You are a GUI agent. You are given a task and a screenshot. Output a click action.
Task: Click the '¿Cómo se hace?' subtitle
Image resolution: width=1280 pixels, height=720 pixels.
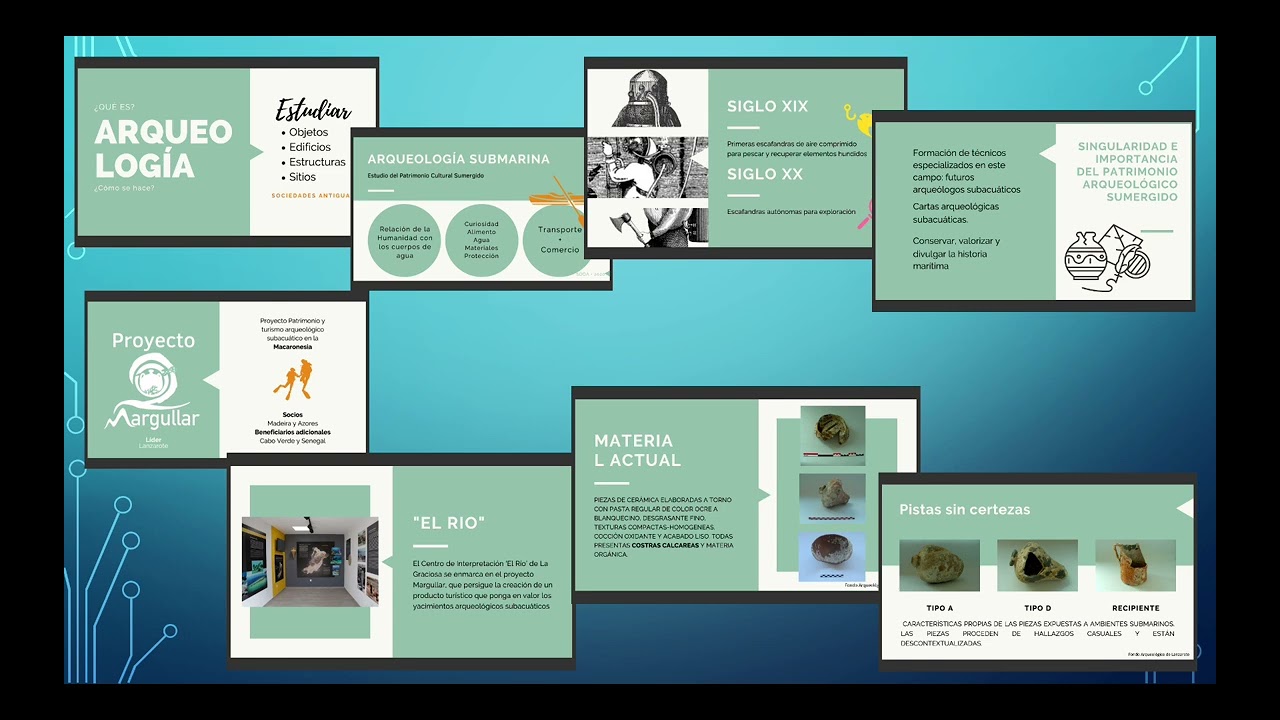[124, 188]
